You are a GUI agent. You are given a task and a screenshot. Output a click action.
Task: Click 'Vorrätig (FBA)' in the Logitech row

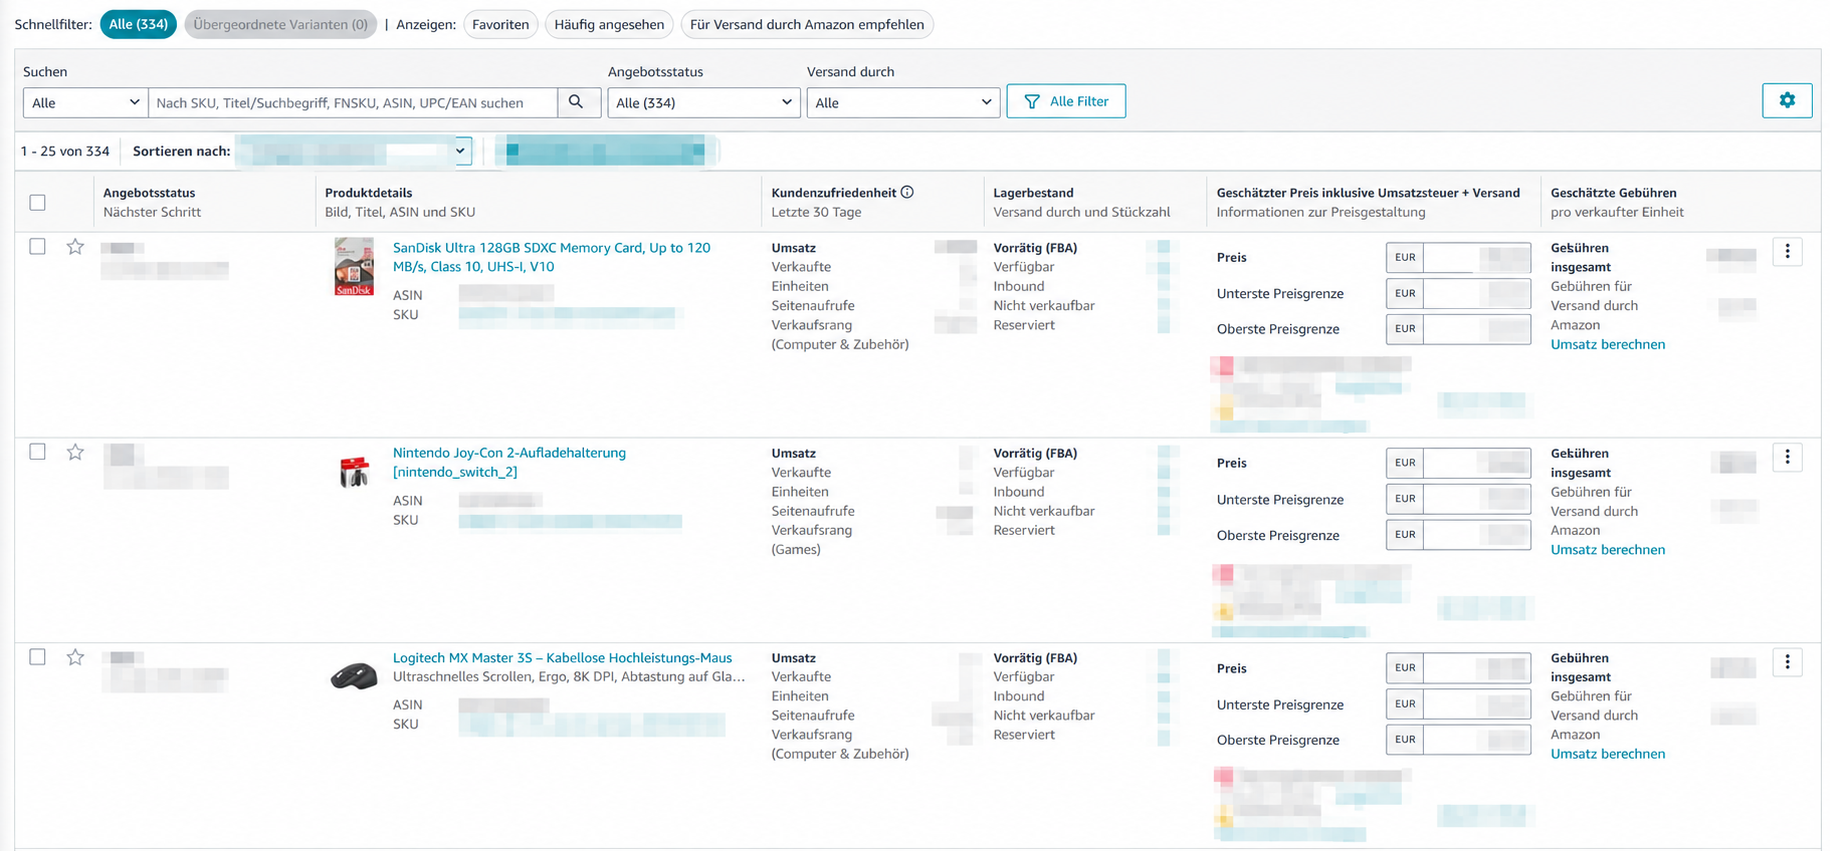point(1035,658)
